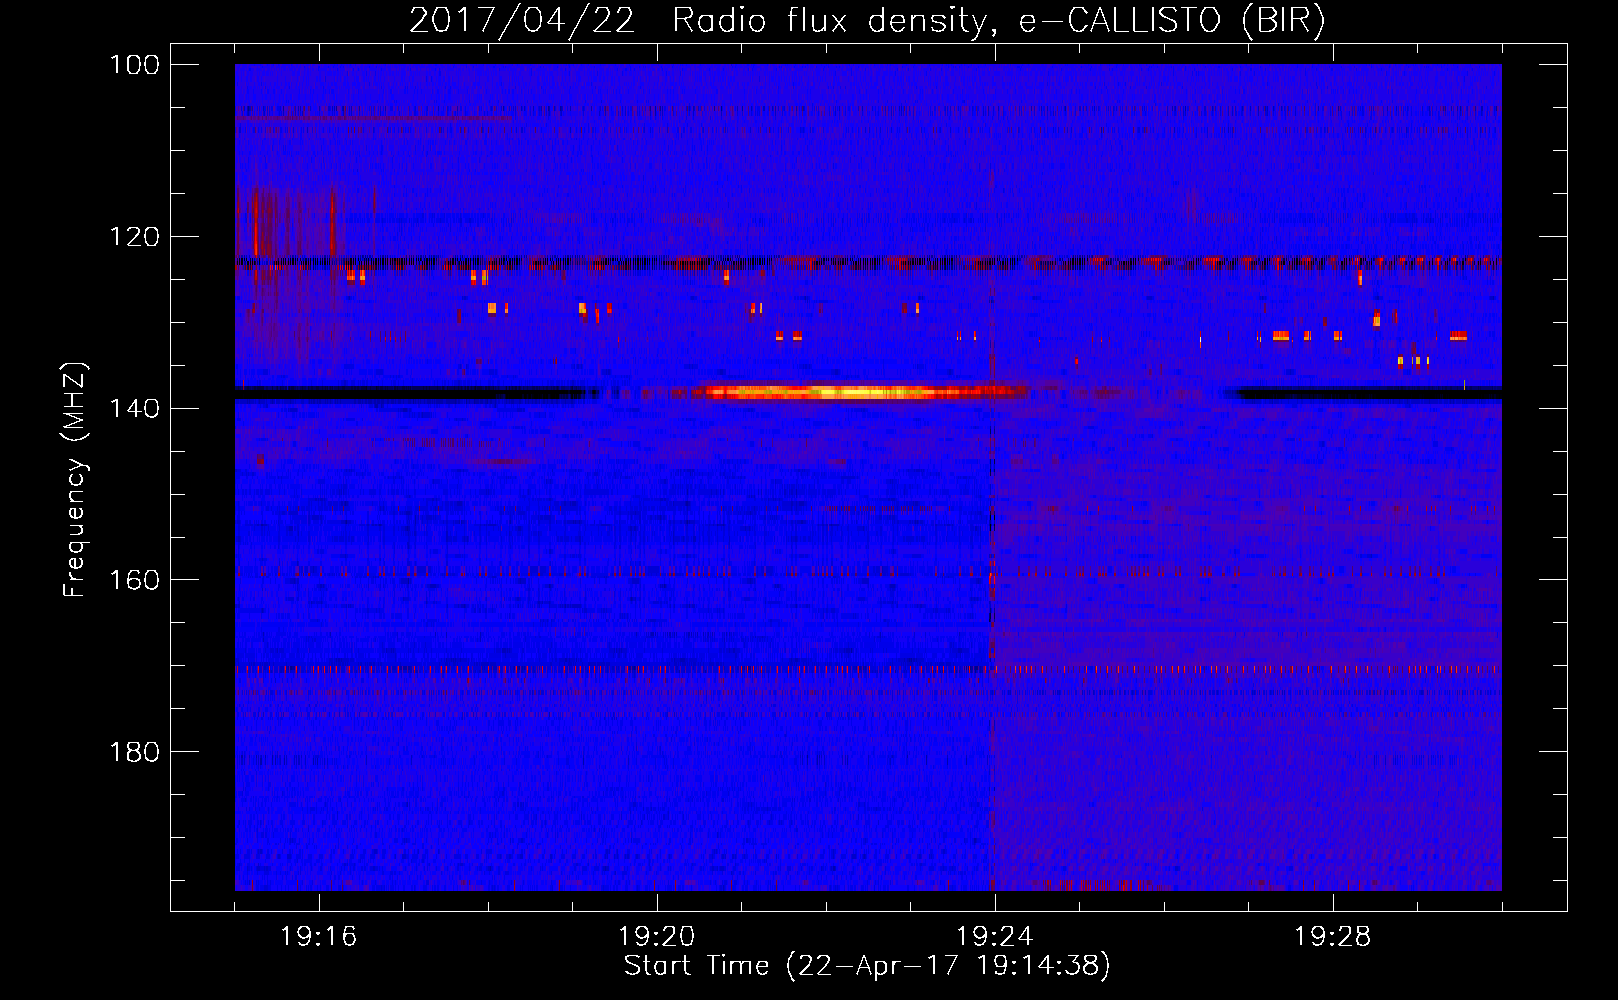Image resolution: width=1618 pixels, height=1000 pixels.
Task: Click the 140 frequency tick label
Action: click(x=135, y=408)
